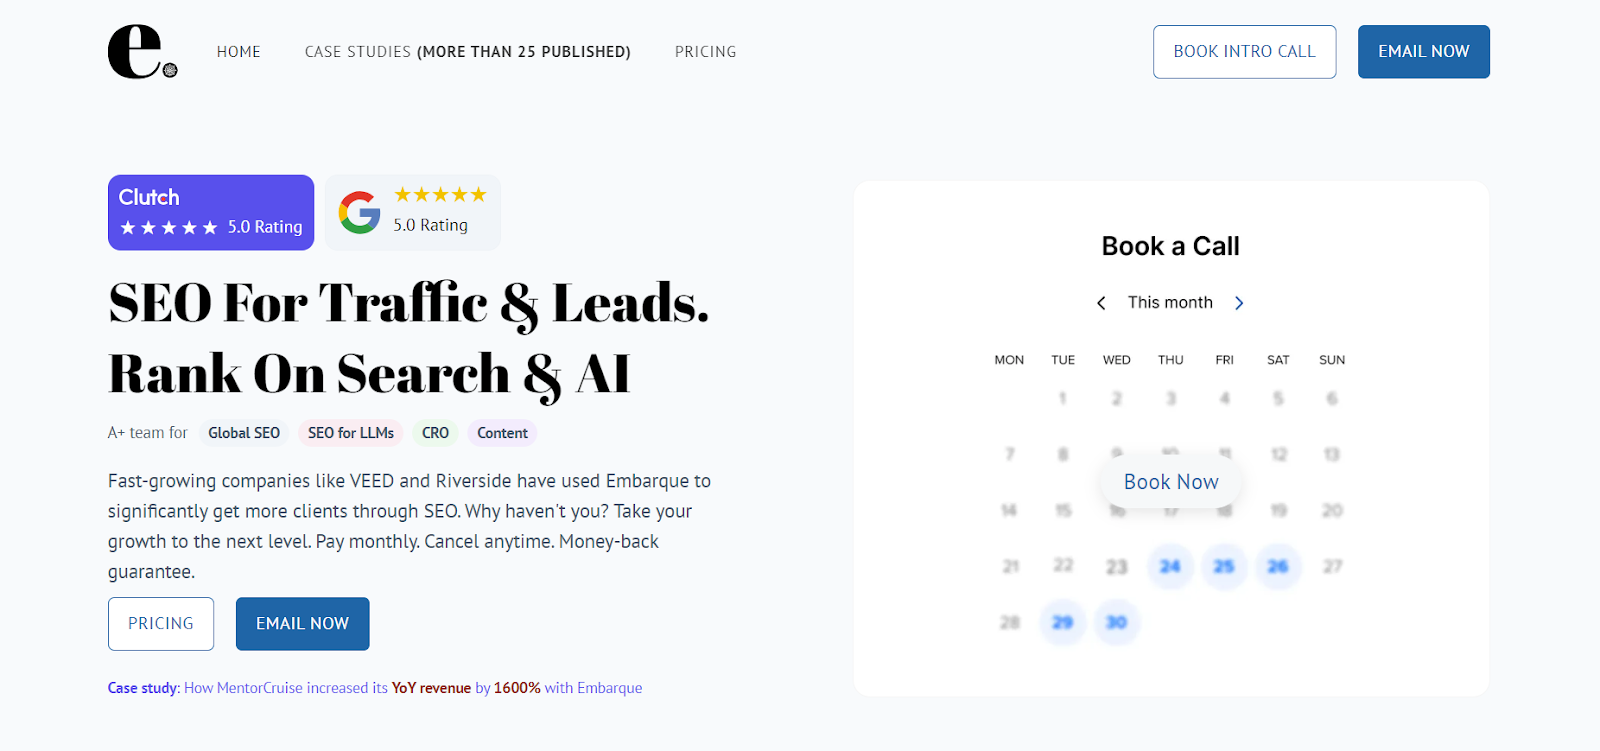Viewport: 1600px width, 751px height.
Task: Click date 23 in the calendar
Action: pyautogui.click(x=1117, y=567)
